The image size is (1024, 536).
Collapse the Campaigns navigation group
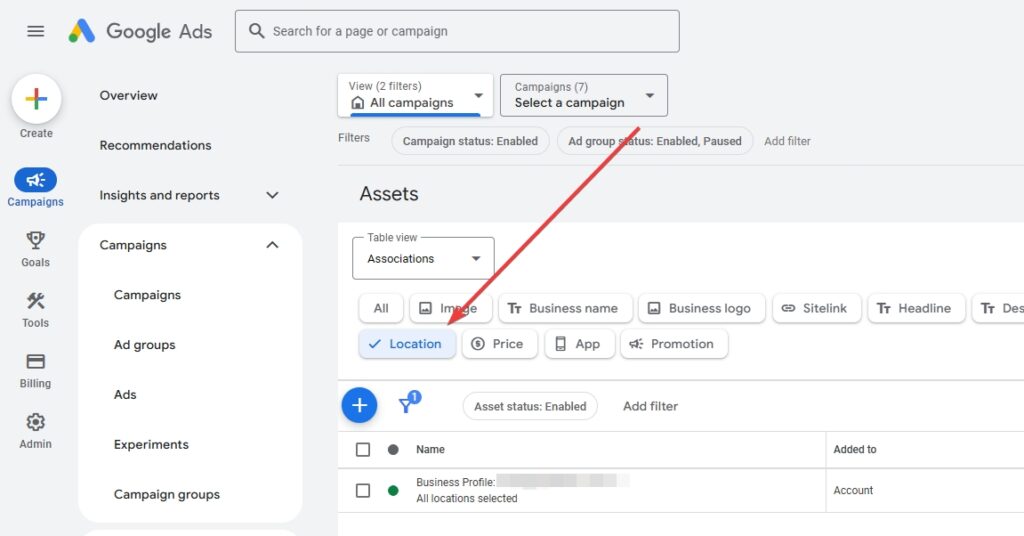[272, 245]
